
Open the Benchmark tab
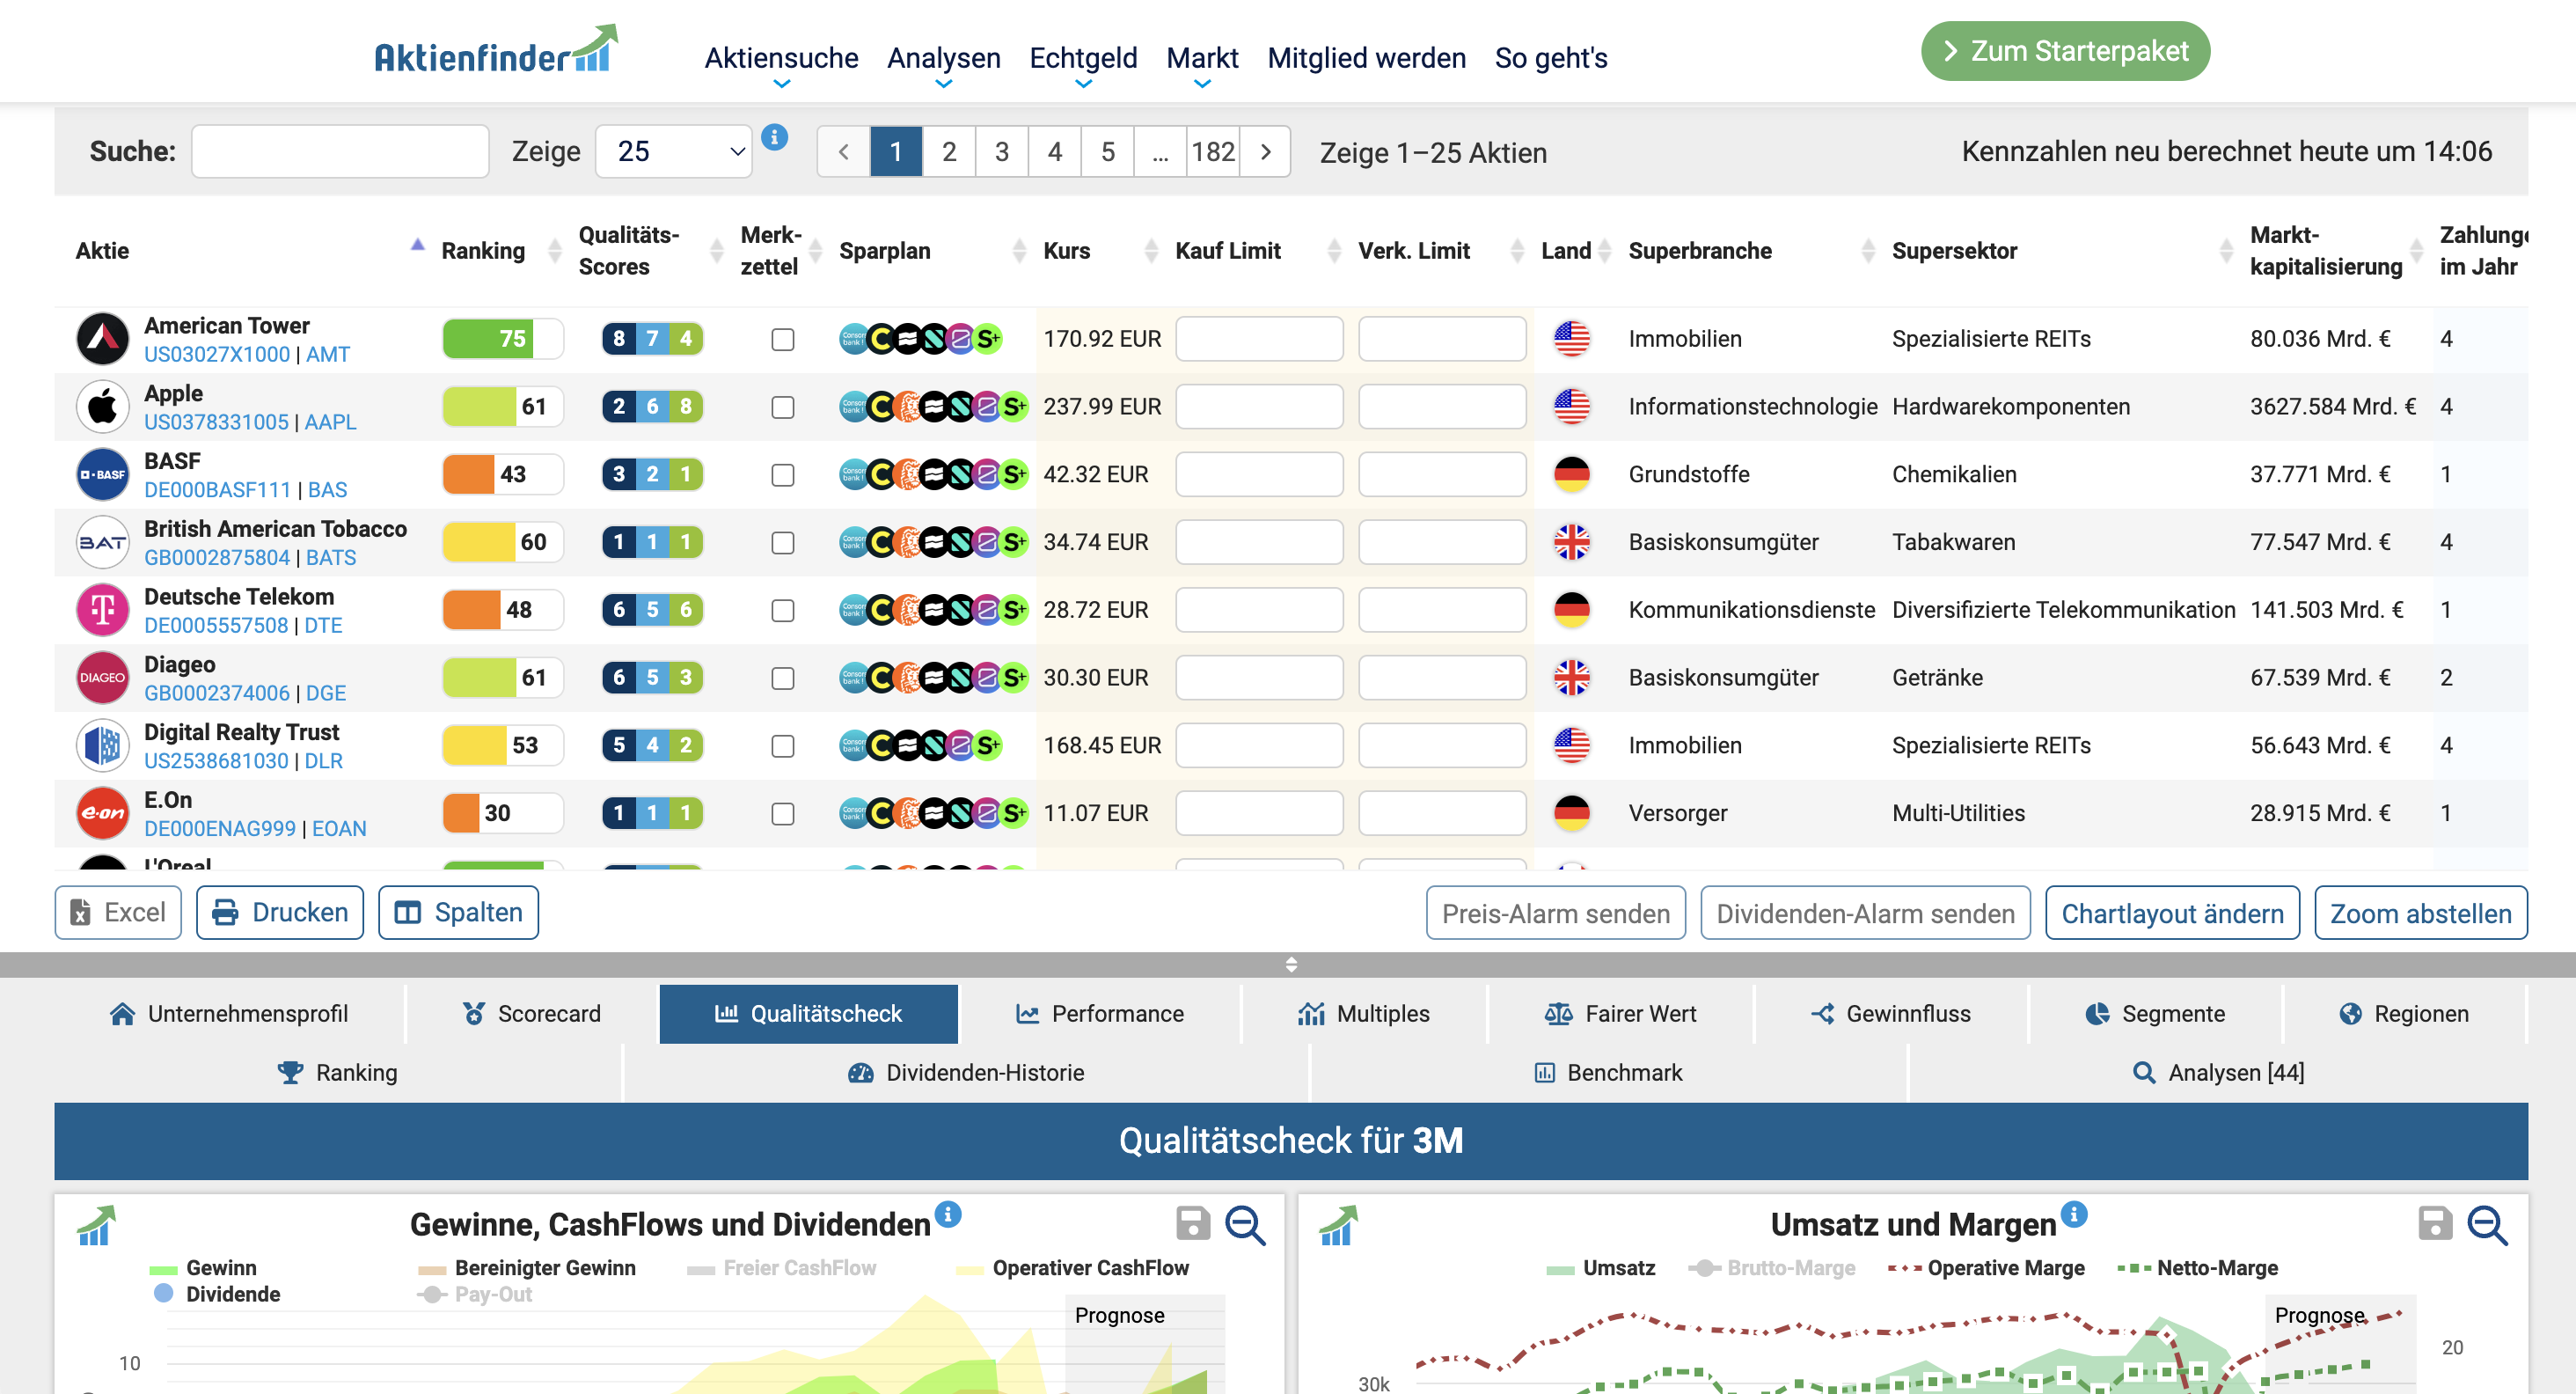coord(1608,1073)
